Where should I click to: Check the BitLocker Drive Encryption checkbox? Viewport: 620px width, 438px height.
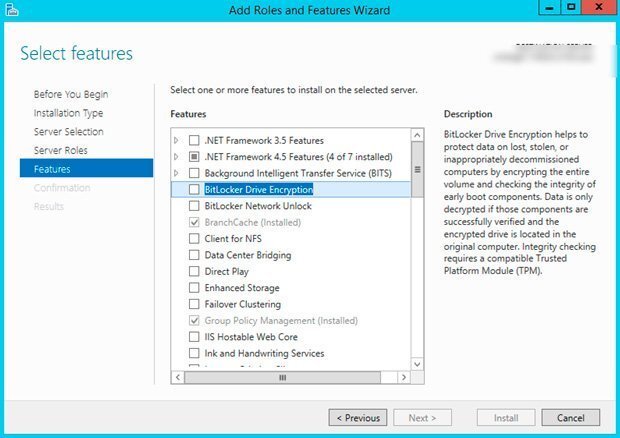pyautogui.click(x=194, y=189)
